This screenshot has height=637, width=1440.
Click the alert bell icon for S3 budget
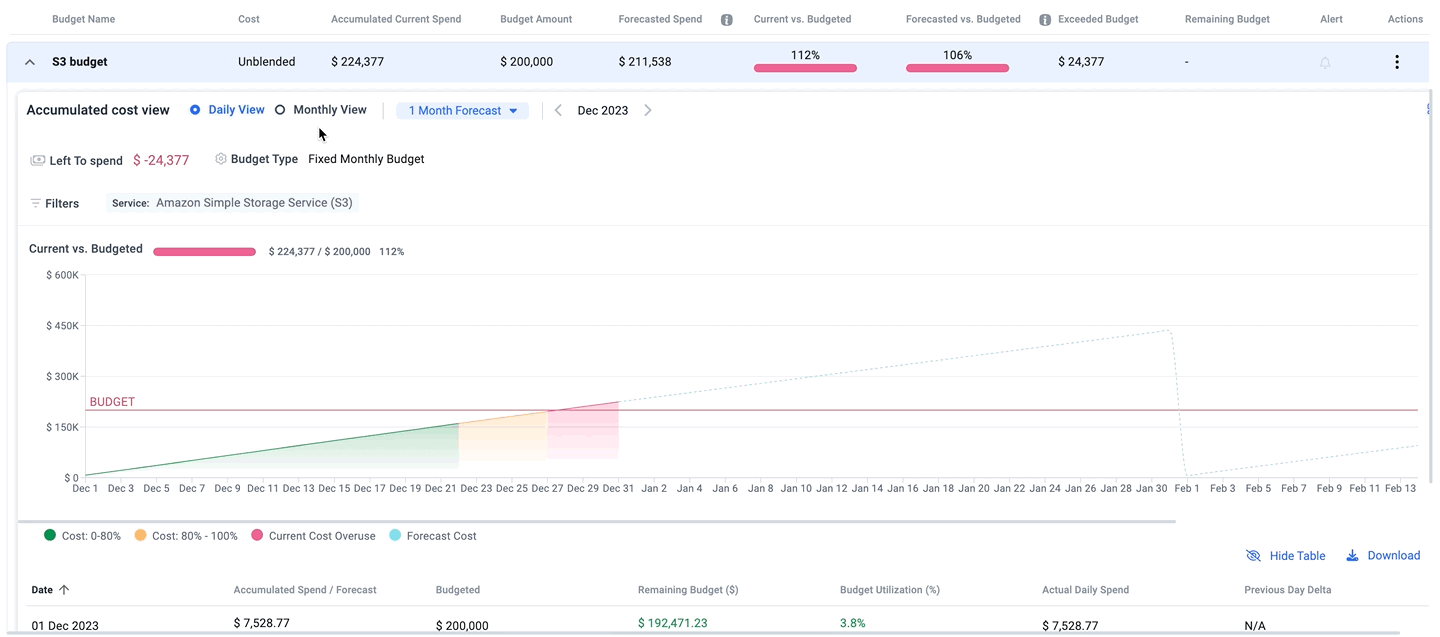(1325, 62)
